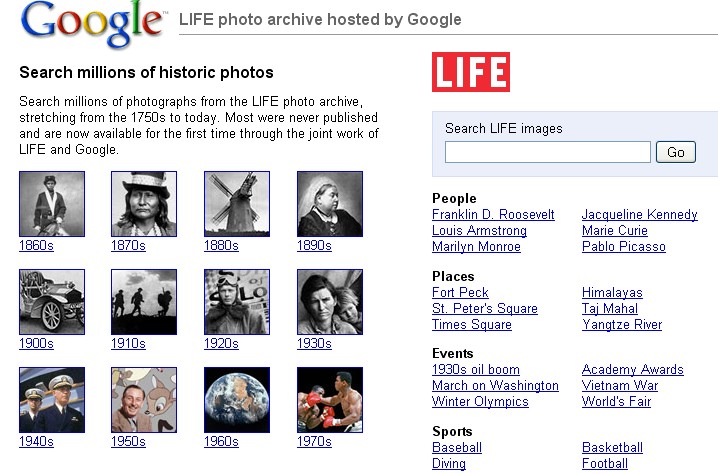
Task: Open the Times Square link
Action: [x=472, y=324]
